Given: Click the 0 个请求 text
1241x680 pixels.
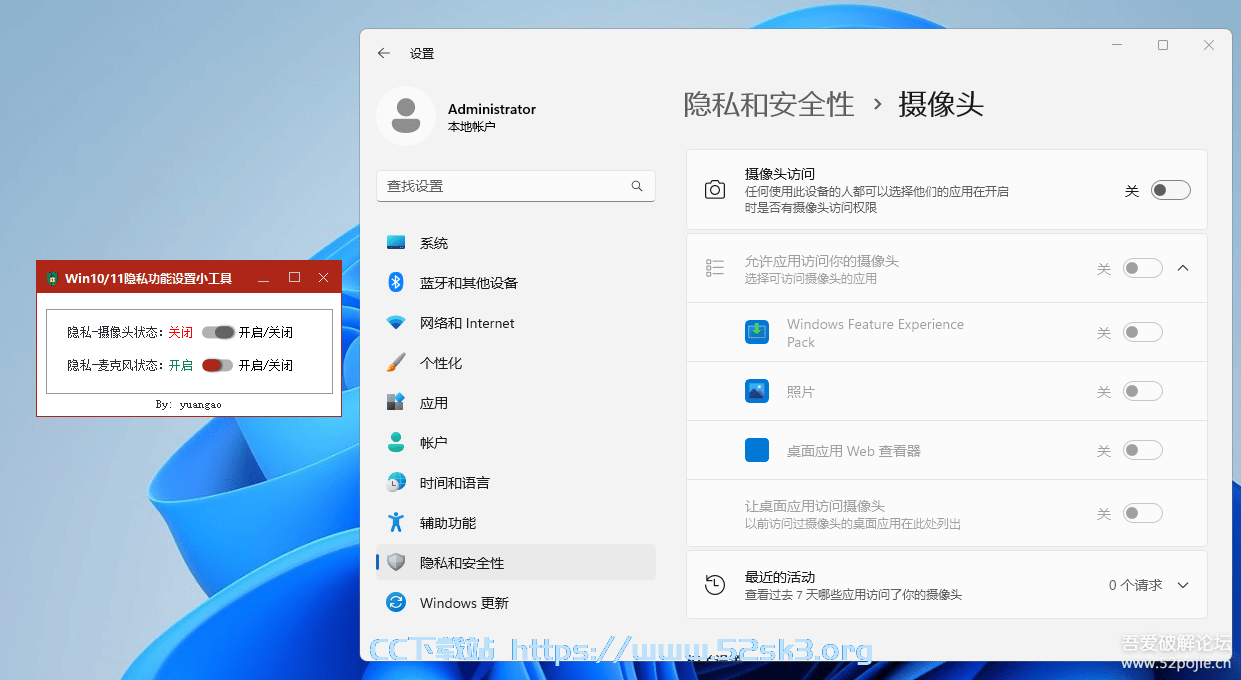Looking at the screenshot, I should 1135,585.
